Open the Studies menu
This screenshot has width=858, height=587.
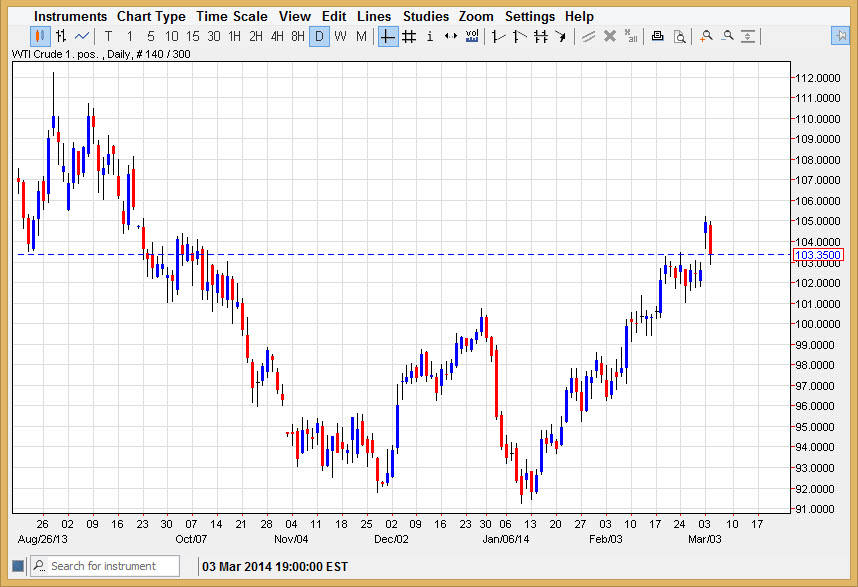point(426,16)
